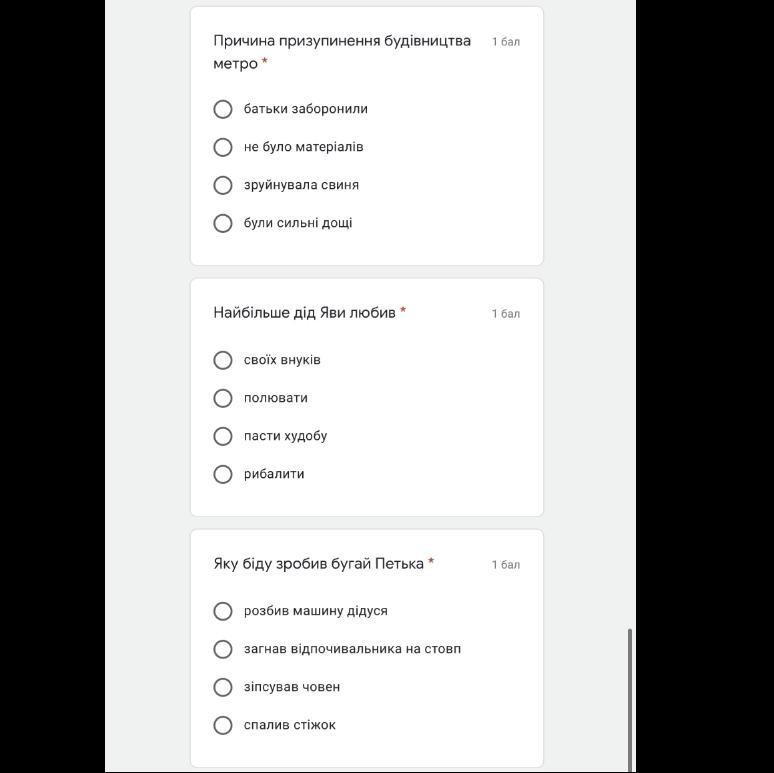Click the "1 бал" label of the дід Яви question
This screenshot has height=773, width=774.
click(505, 314)
